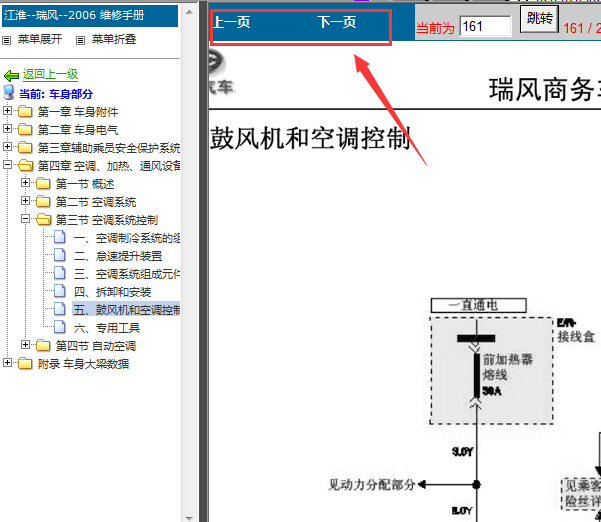Click the 菜单展开 icon
The image size is (601, 522).
pos(7,40)
